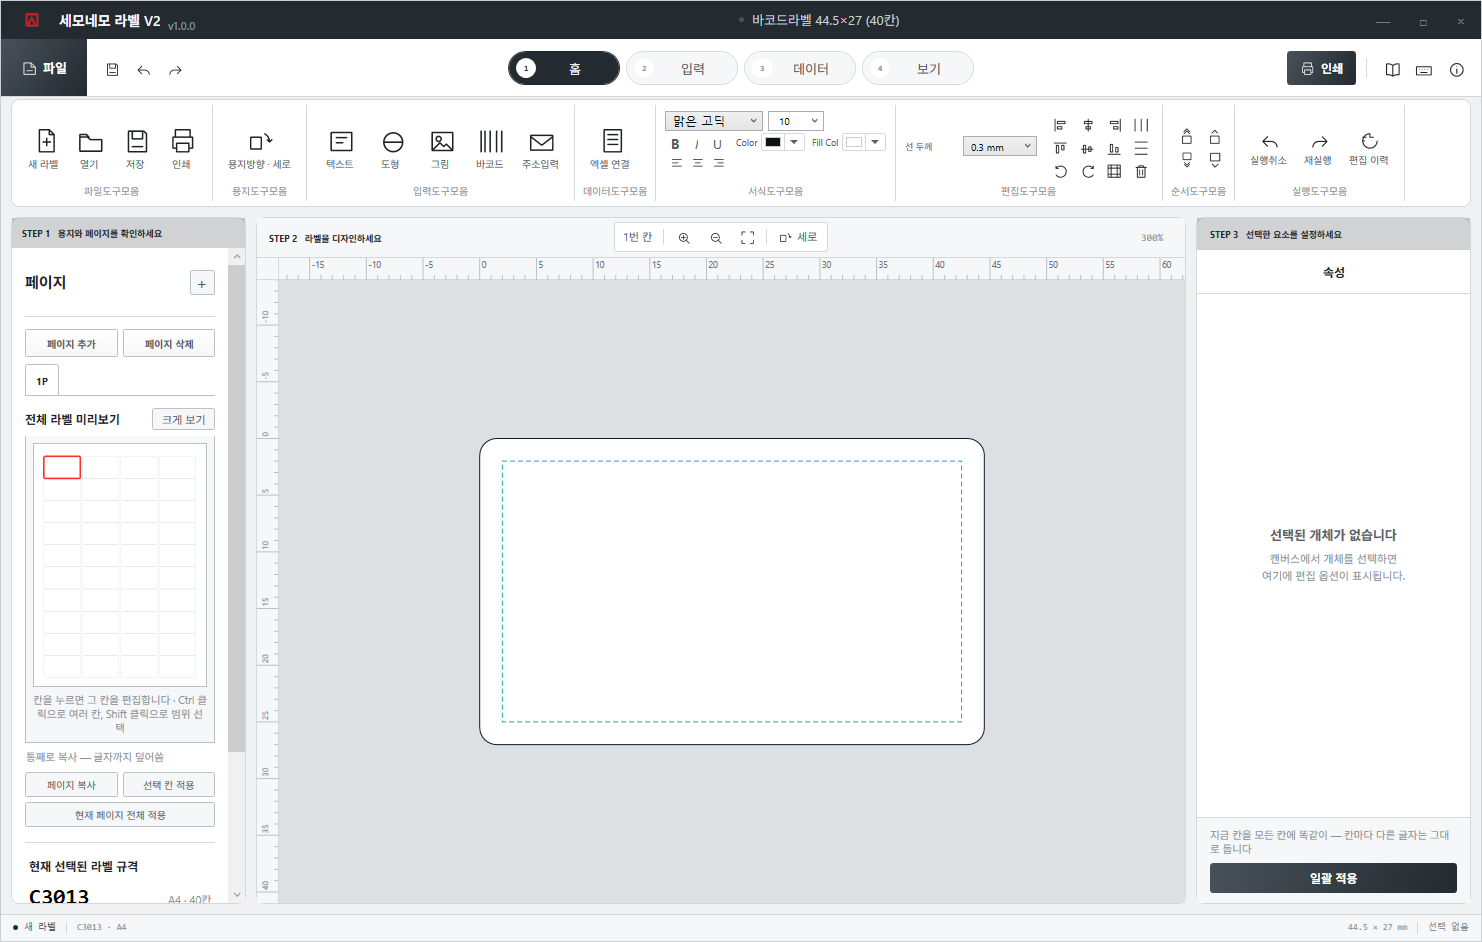Viewport: 1482px width, 942px height.
Task: Open the 파일 menu
Action: [44, 68]
